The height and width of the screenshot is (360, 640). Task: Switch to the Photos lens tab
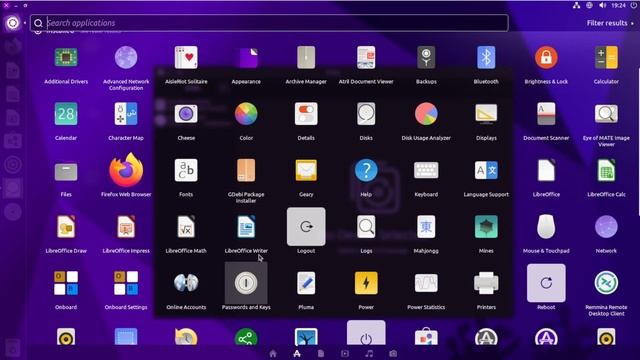(x=393, y=353)
